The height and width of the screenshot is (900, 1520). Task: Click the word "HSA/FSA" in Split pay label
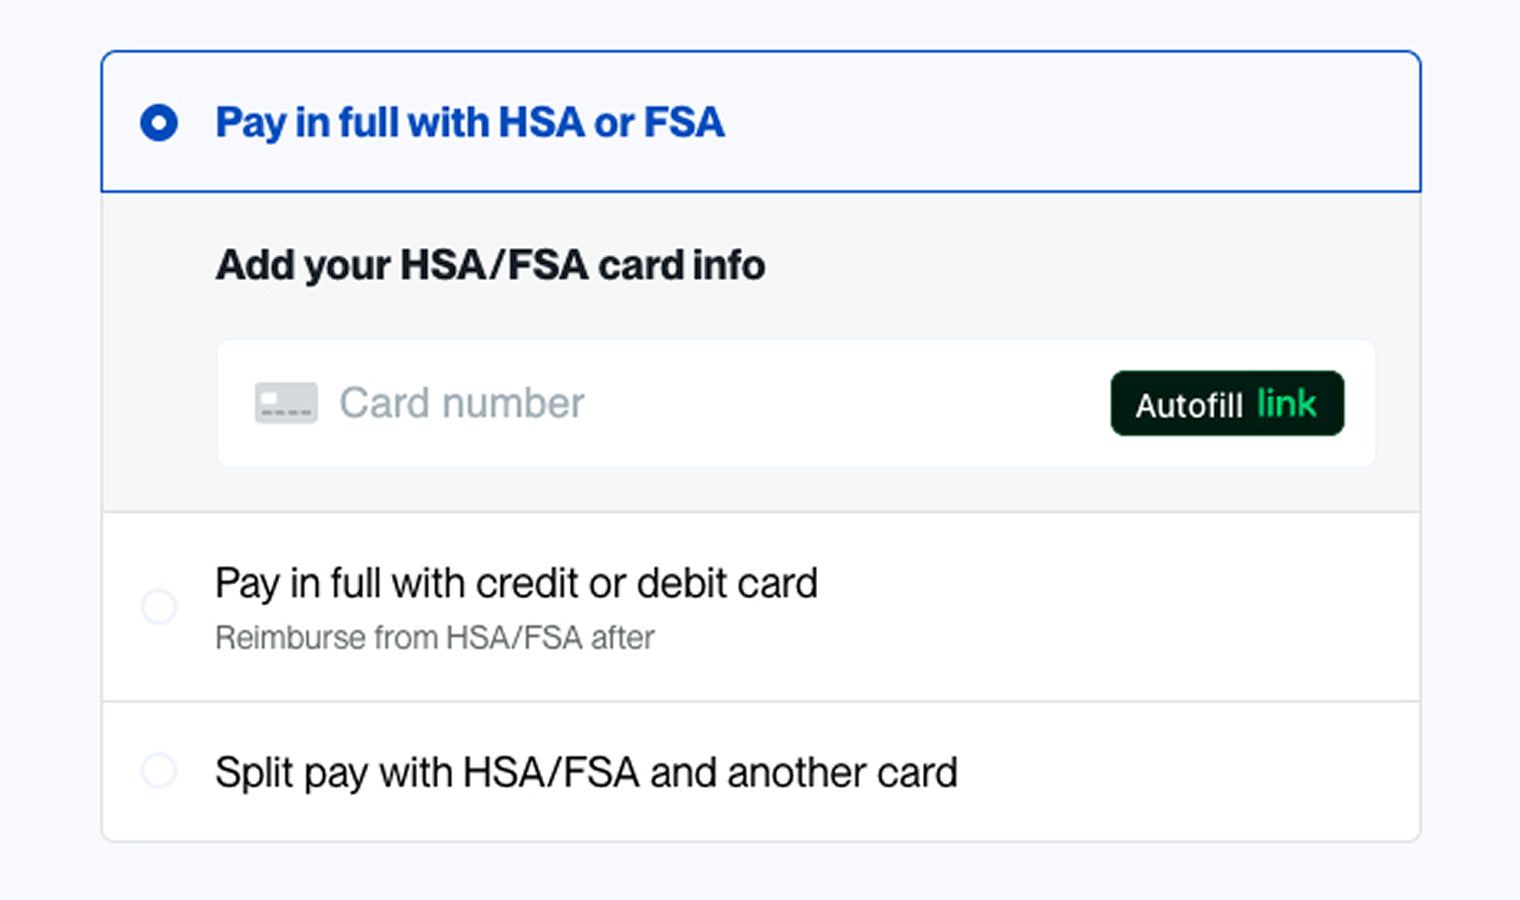[551, 772]
